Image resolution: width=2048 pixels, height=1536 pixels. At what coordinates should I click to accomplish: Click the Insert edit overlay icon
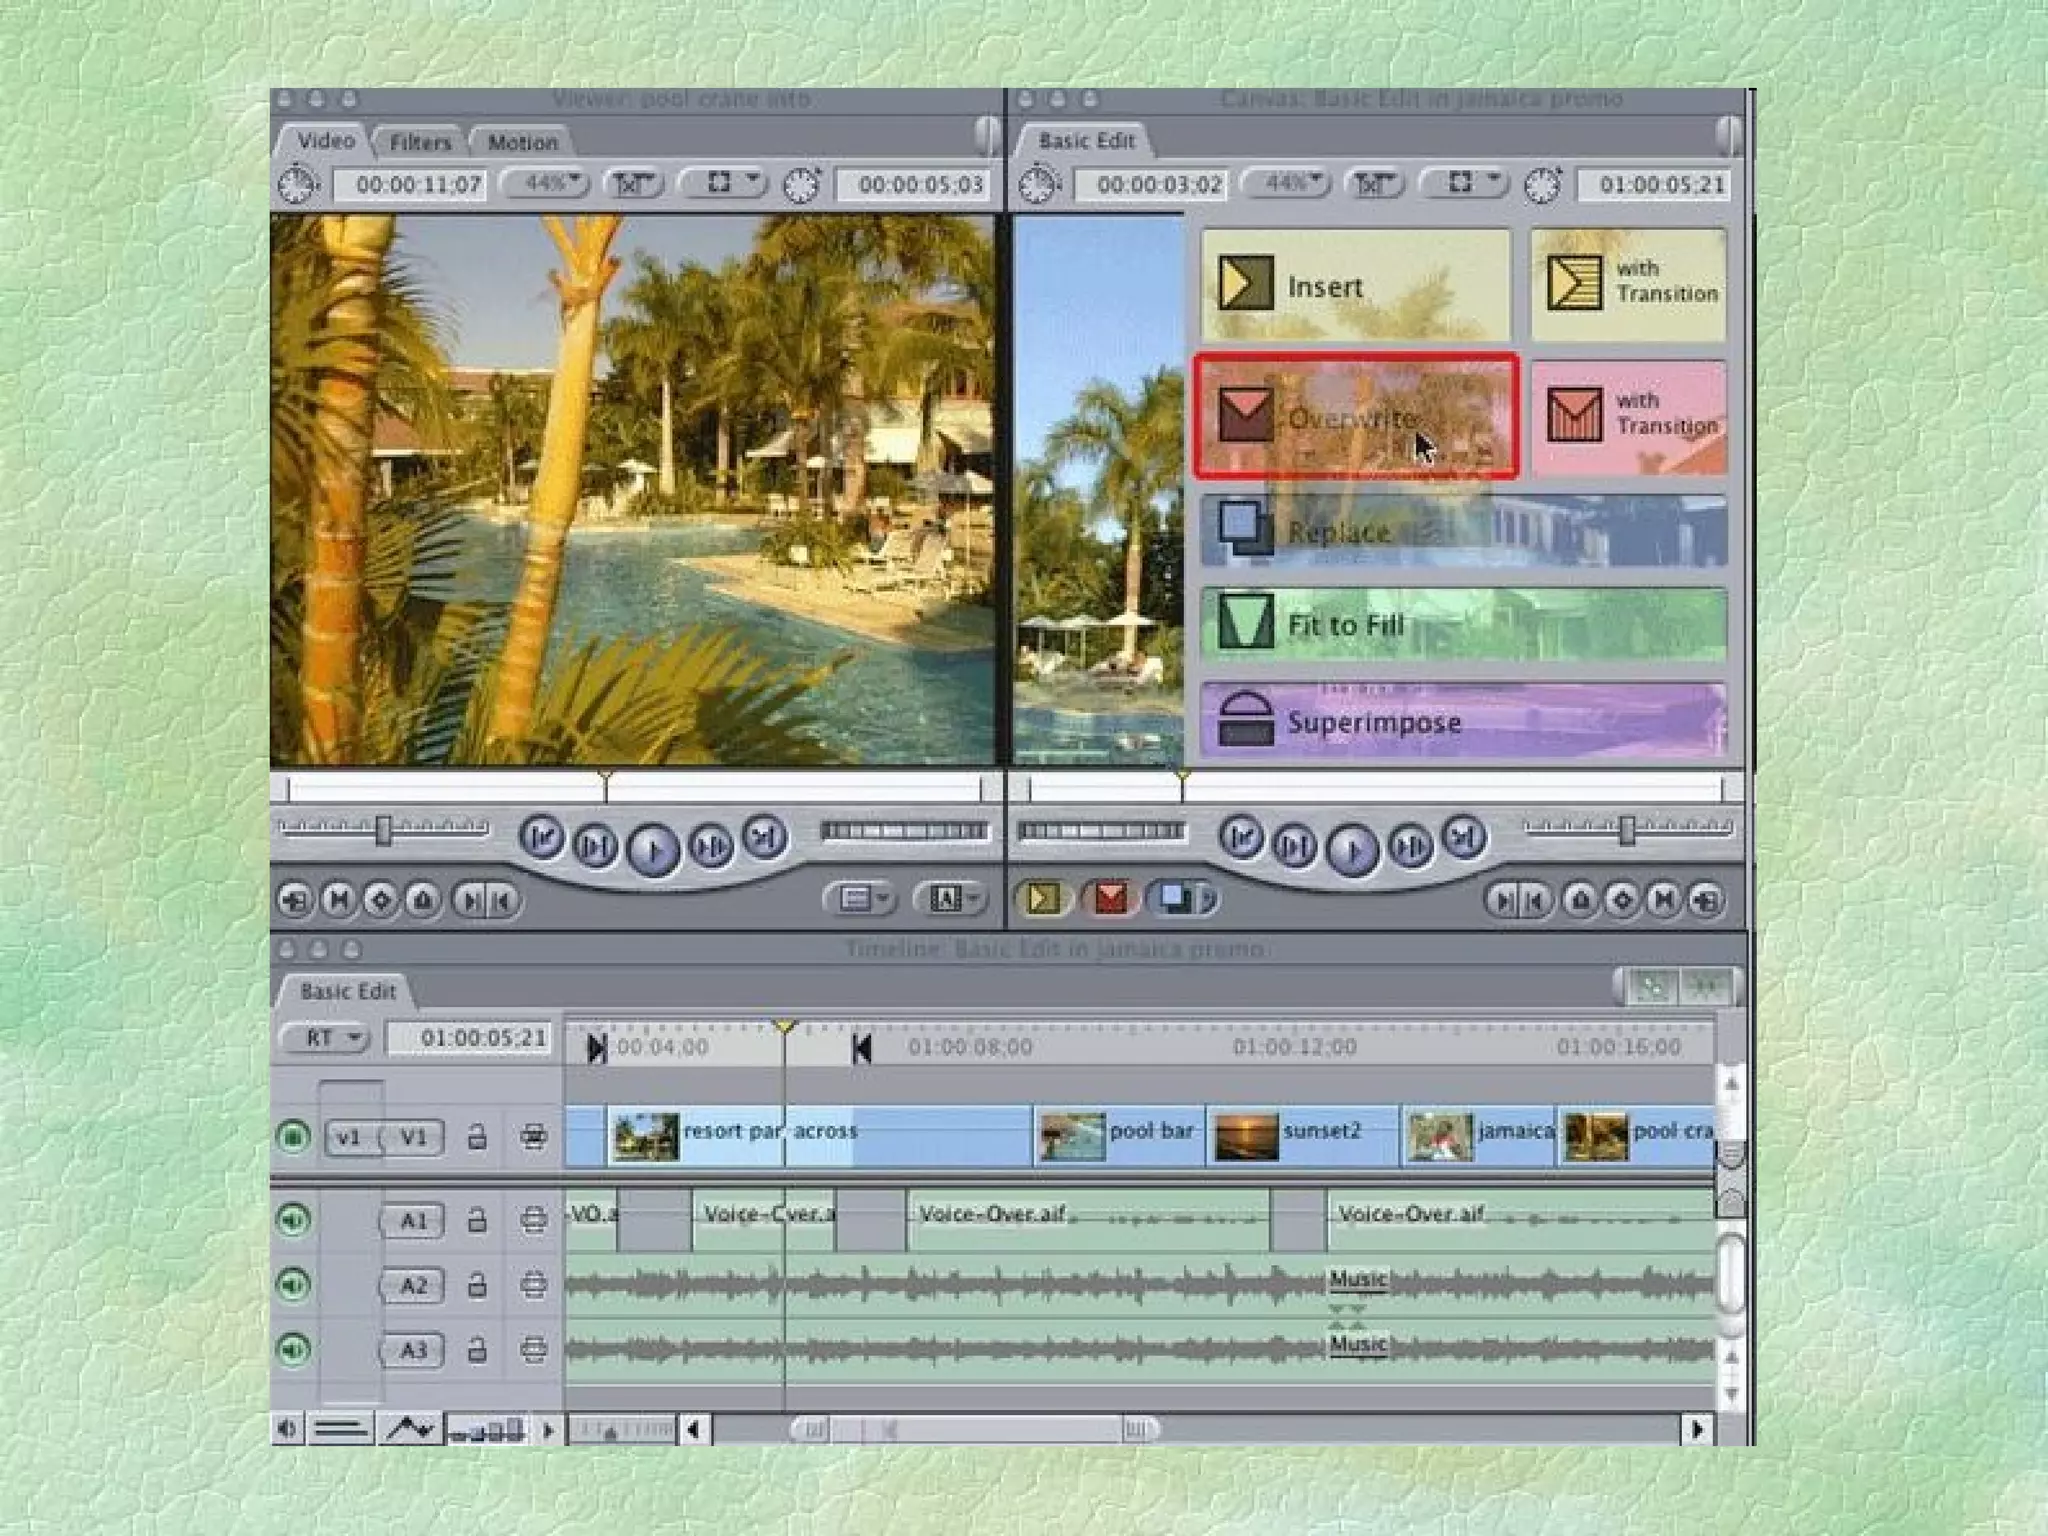point(1245,284)
